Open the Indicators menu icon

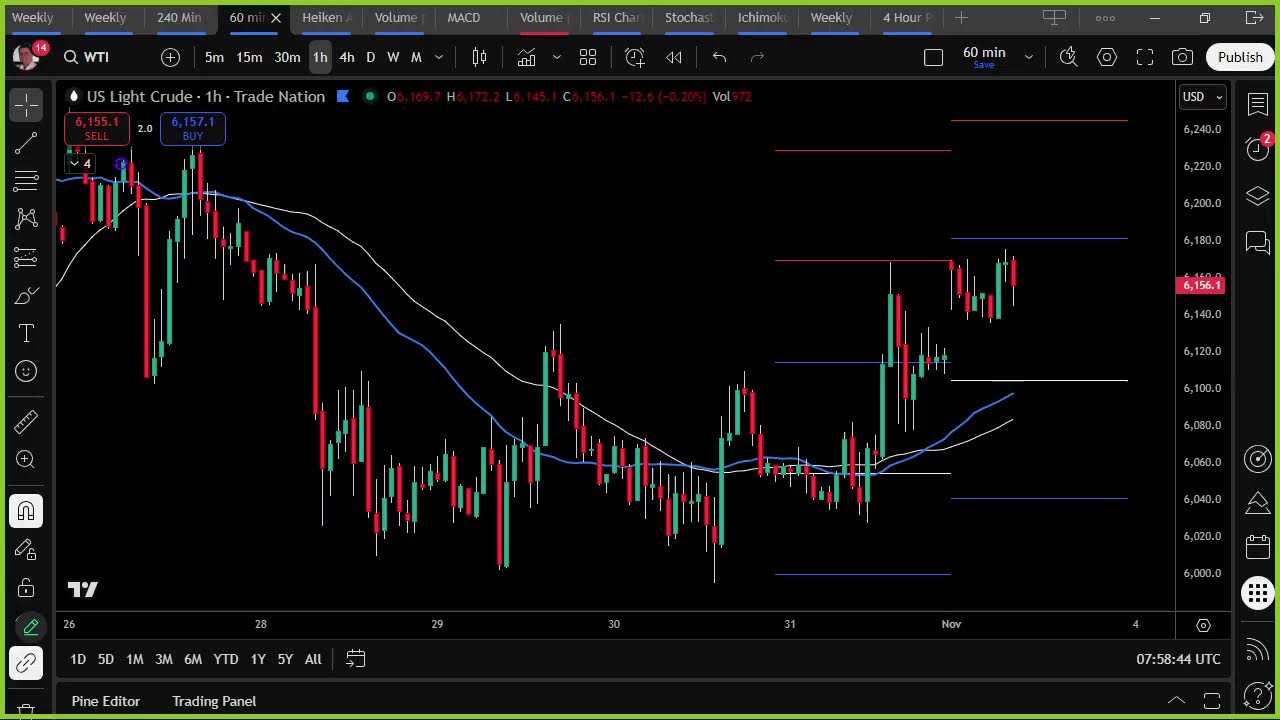coord(527,57)
